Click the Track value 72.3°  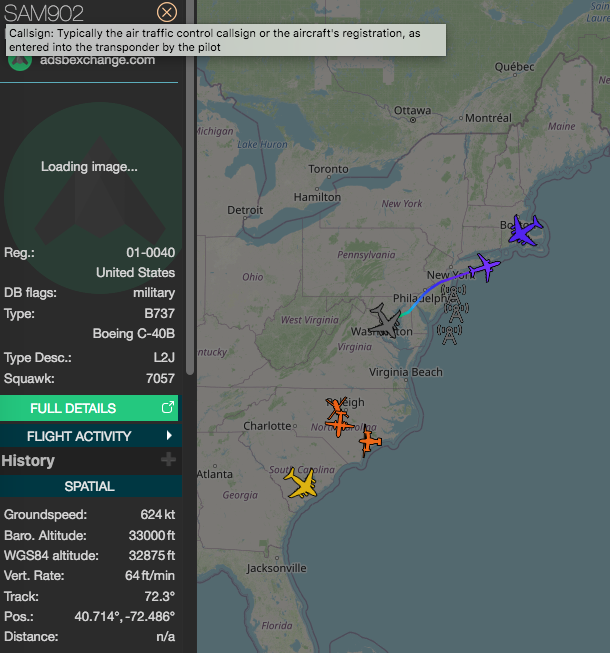[160, 596]
